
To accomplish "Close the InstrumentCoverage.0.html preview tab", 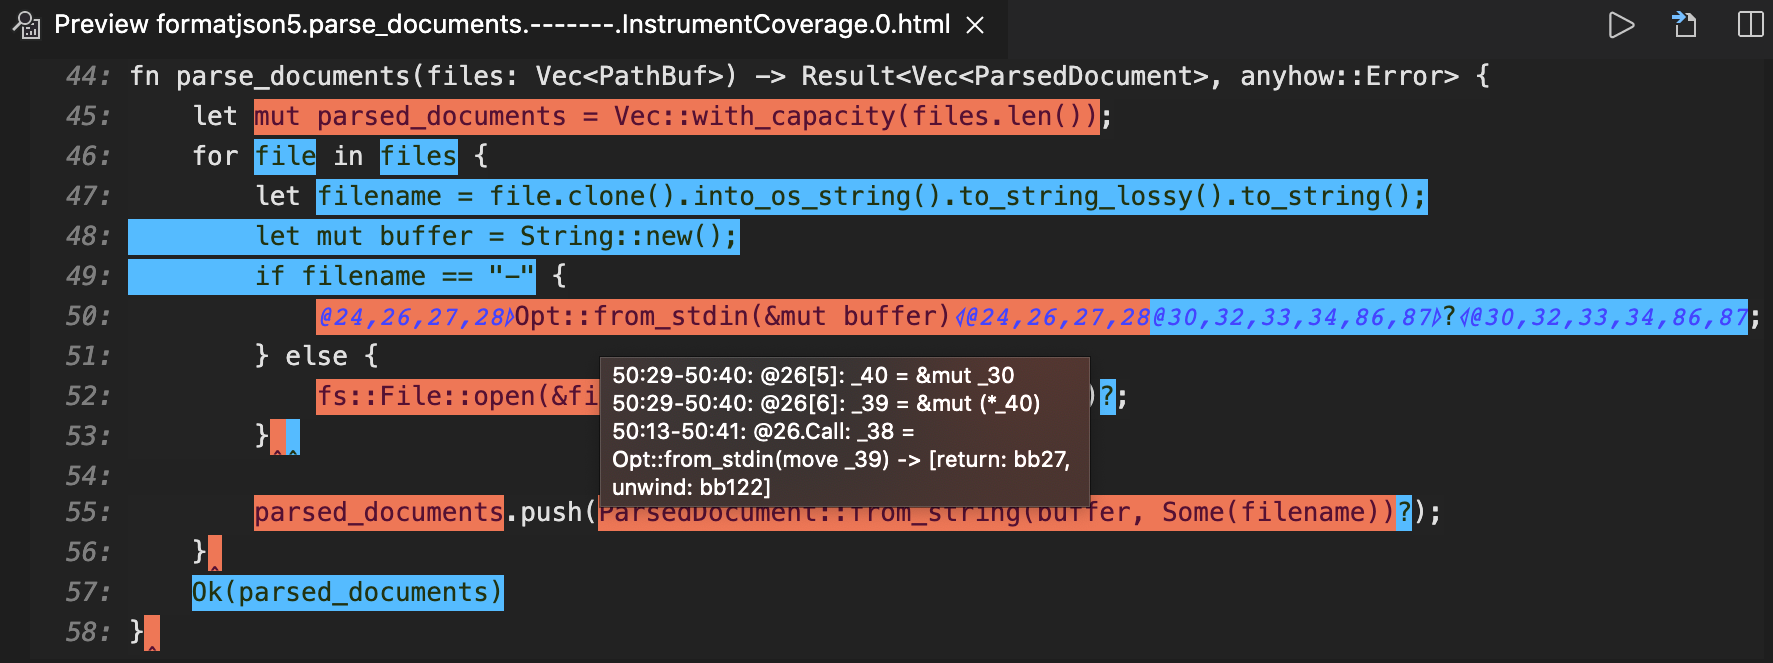I will click(975, 25).
